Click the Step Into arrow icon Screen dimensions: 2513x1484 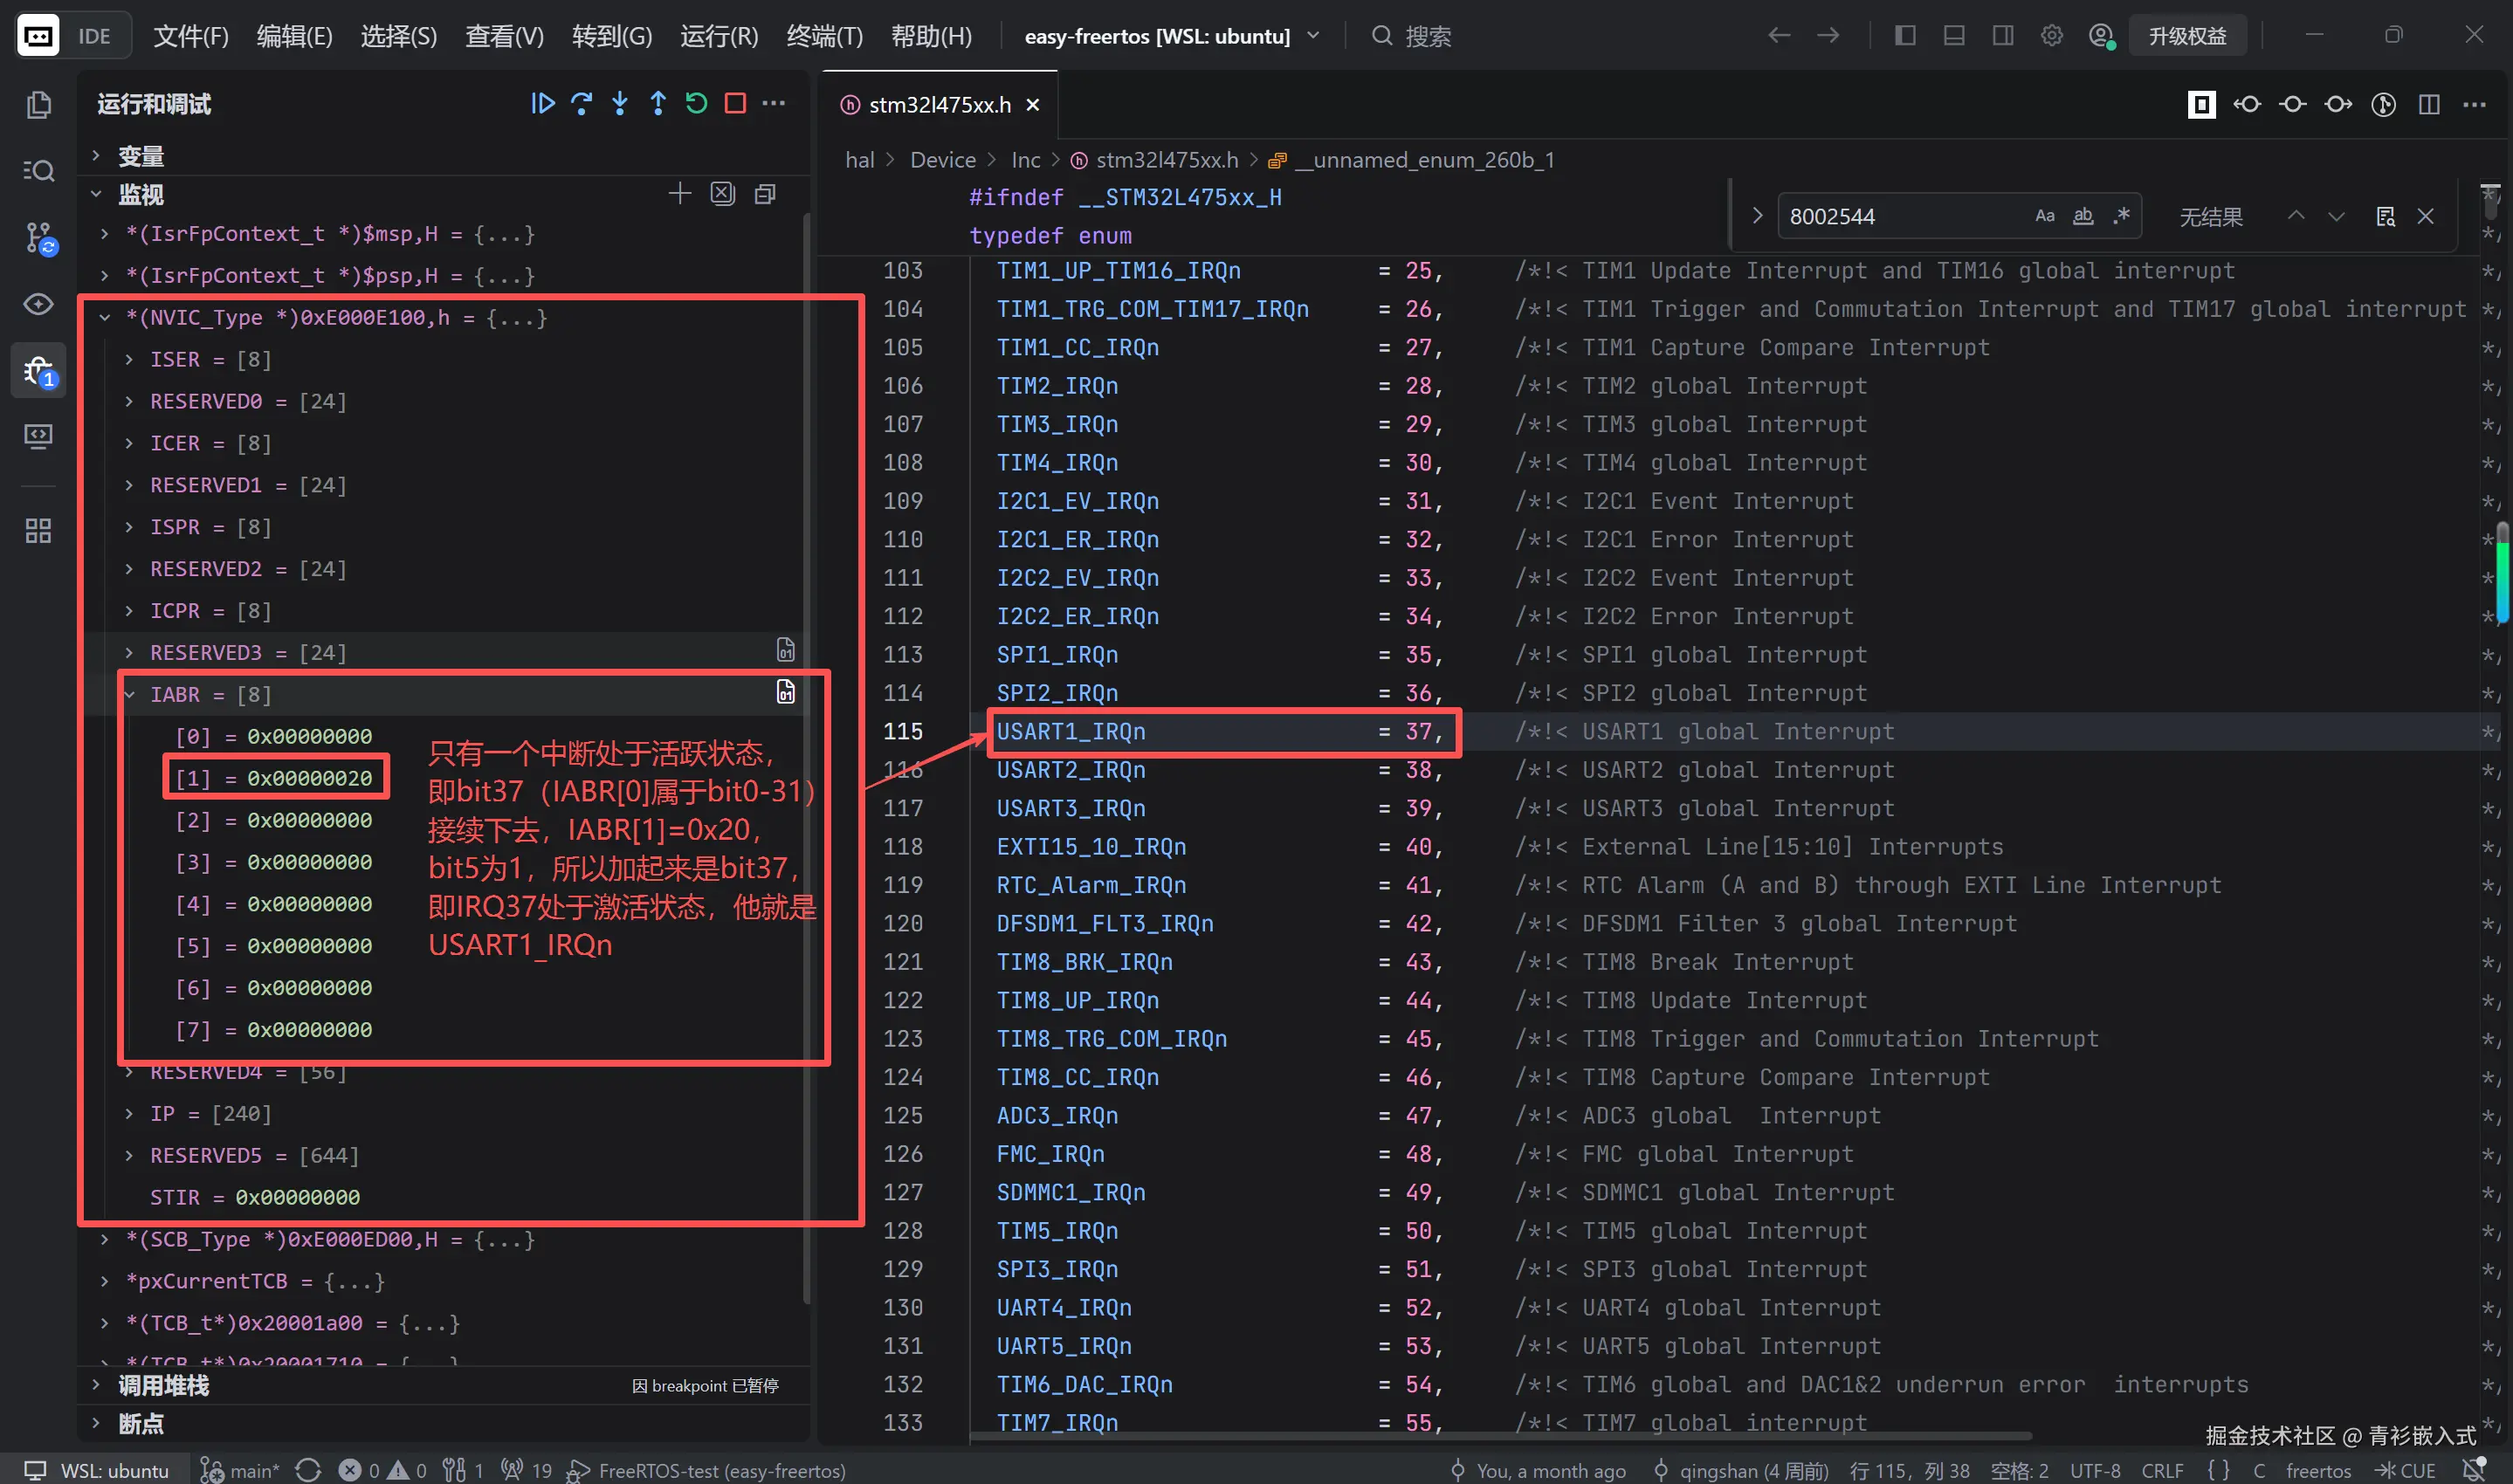click(x=620, y=104)
